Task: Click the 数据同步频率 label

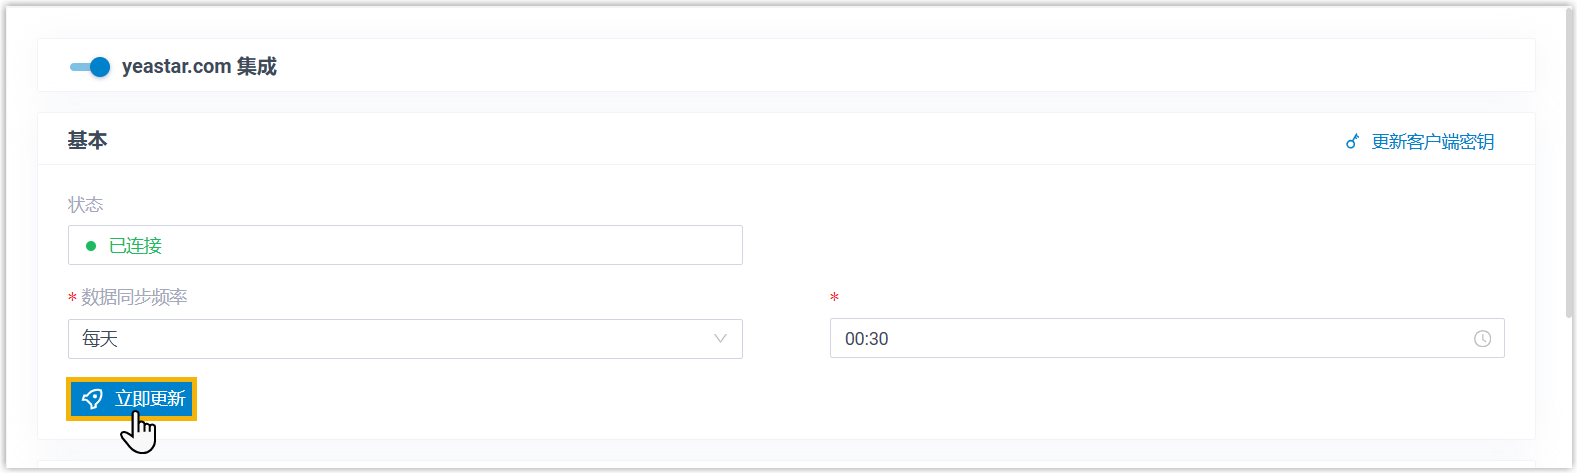Action: [134, 297]
